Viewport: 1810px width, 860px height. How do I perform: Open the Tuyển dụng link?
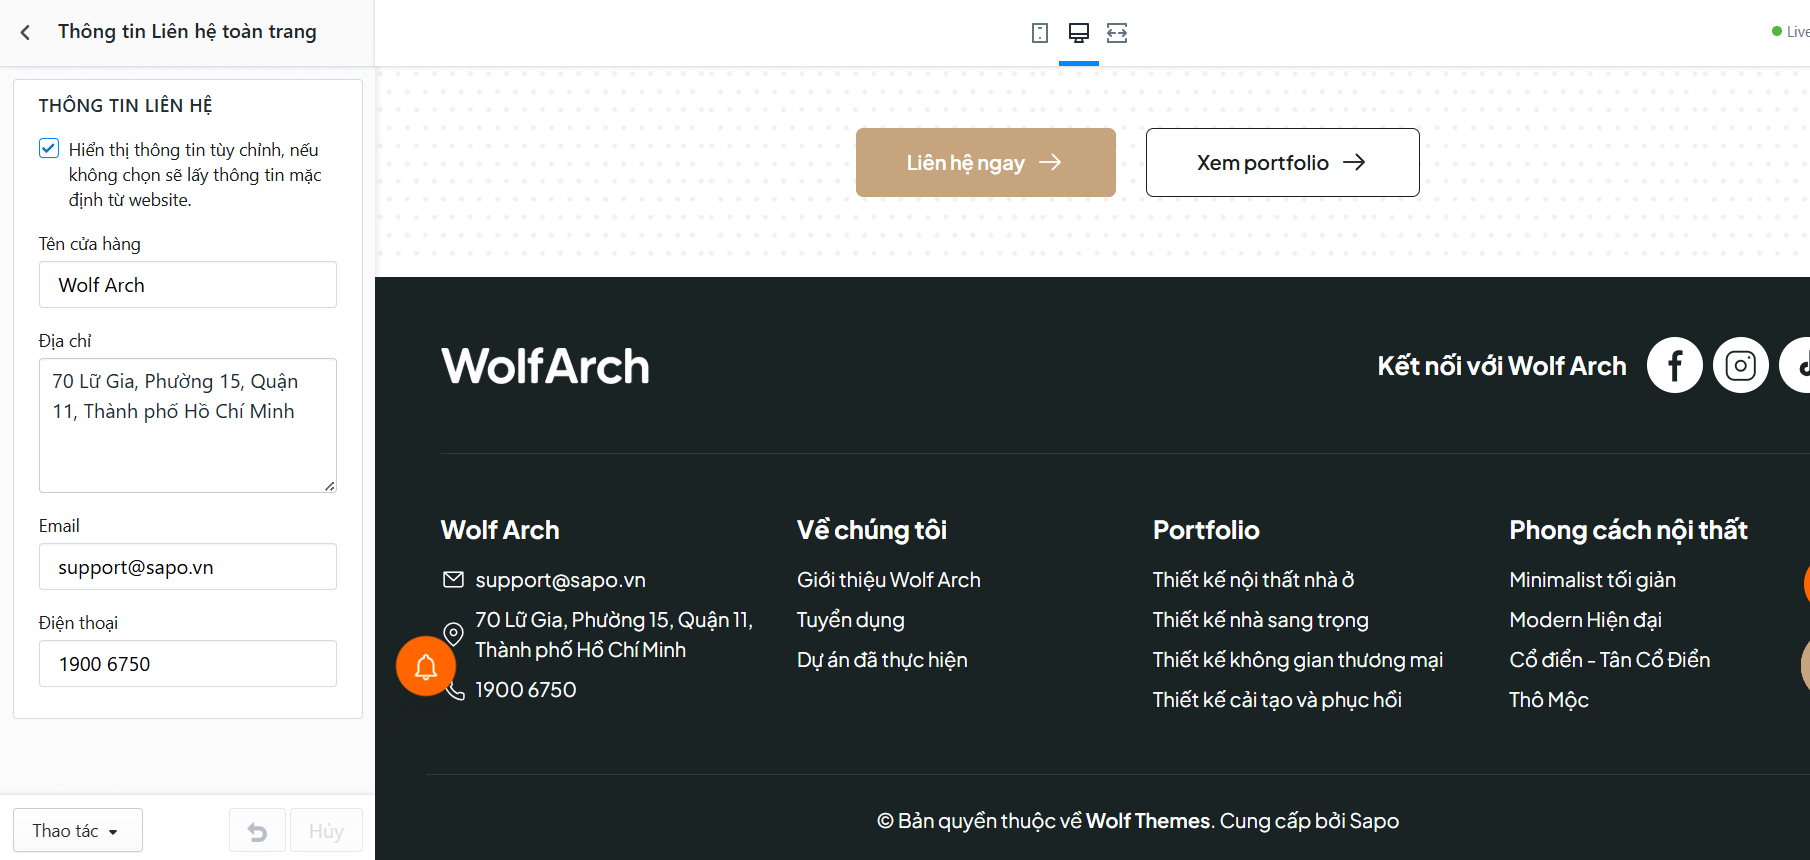pyautogui.click(x=851, y=620)
